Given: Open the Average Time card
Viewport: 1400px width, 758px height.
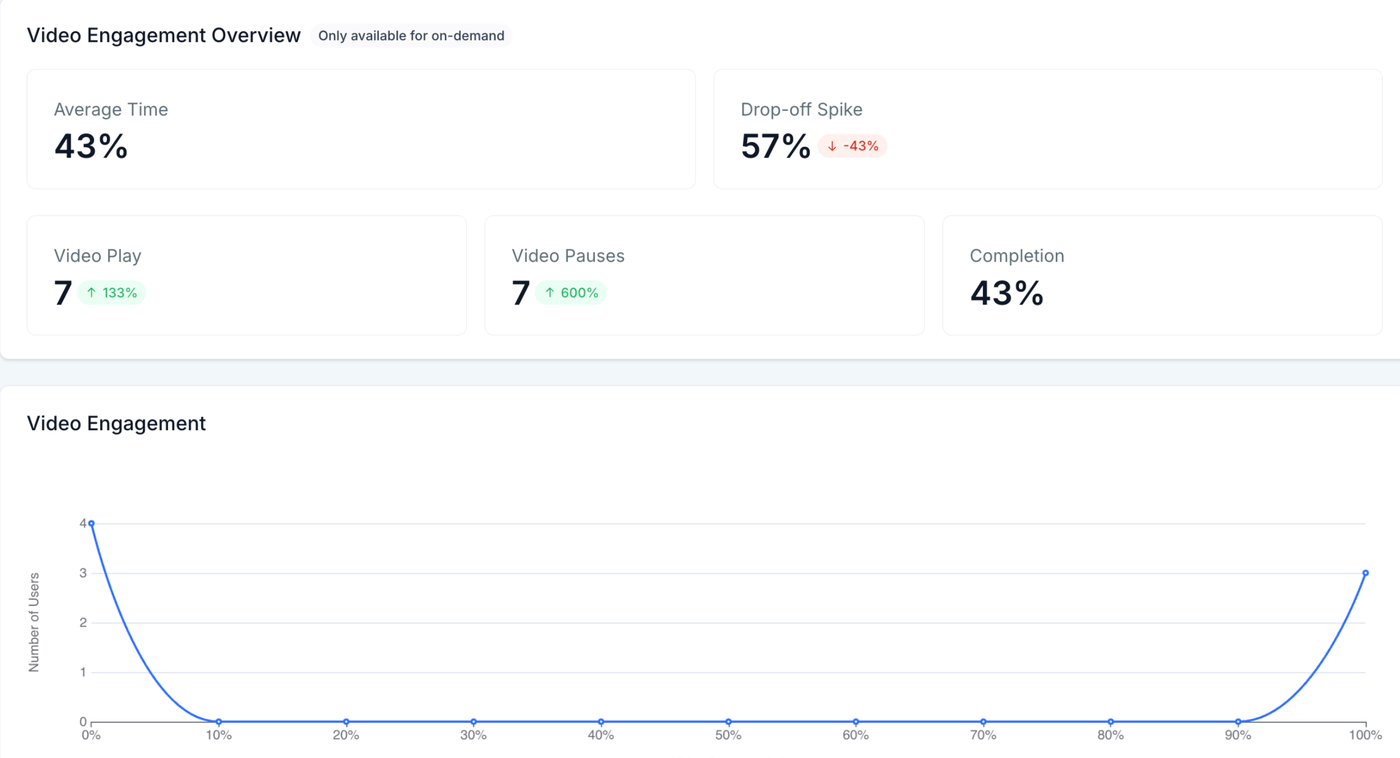Looking at the screenshot, I should pyautogui.click(x=361, y=129).
